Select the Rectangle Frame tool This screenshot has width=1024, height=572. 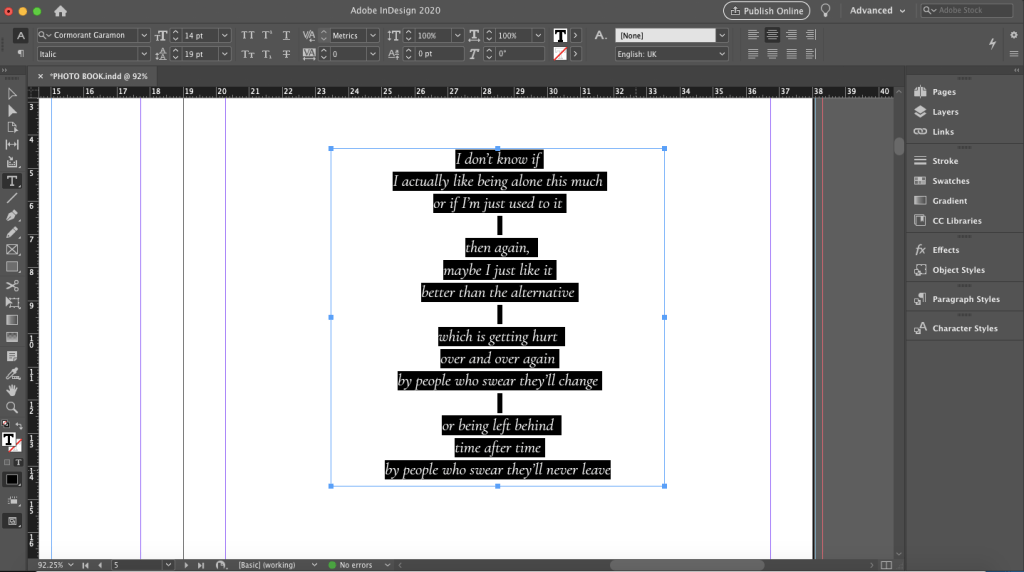pyautogui.click(x=12, y=249)
